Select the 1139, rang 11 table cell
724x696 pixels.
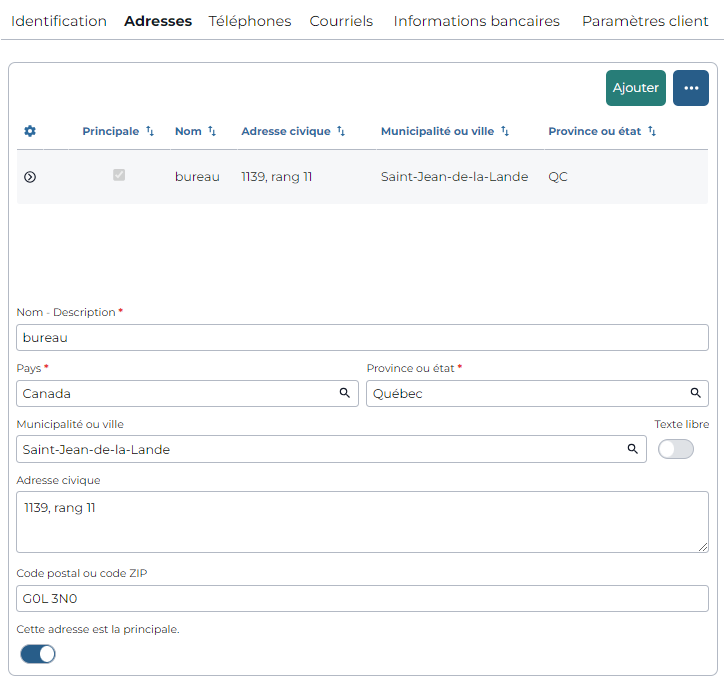[x=277, y=177]
